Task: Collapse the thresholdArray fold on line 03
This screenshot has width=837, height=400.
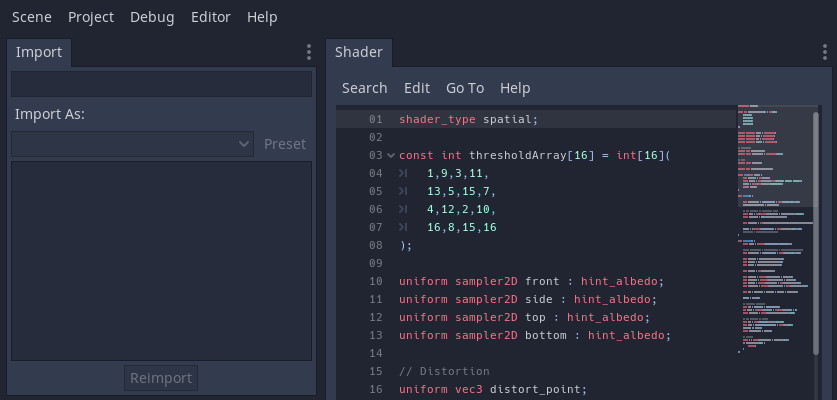Action: (x=391, y=155)
